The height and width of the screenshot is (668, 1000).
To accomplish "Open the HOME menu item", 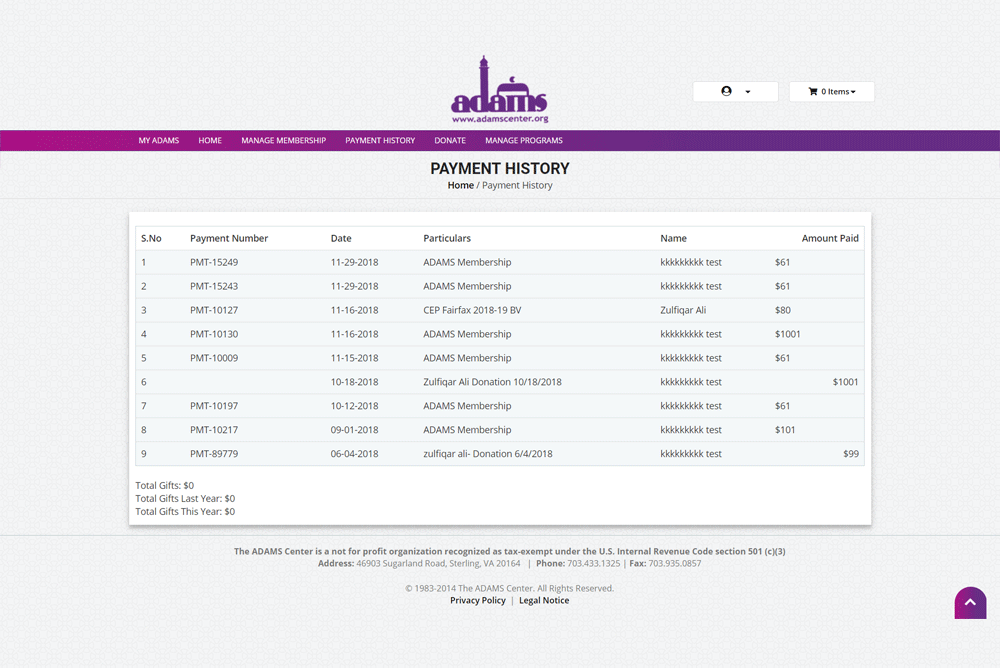I will pyautogui.click(x=210, y=140).
